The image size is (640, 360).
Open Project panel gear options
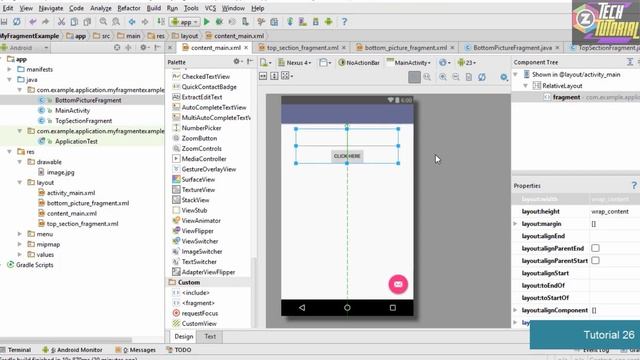coord(144,48)
